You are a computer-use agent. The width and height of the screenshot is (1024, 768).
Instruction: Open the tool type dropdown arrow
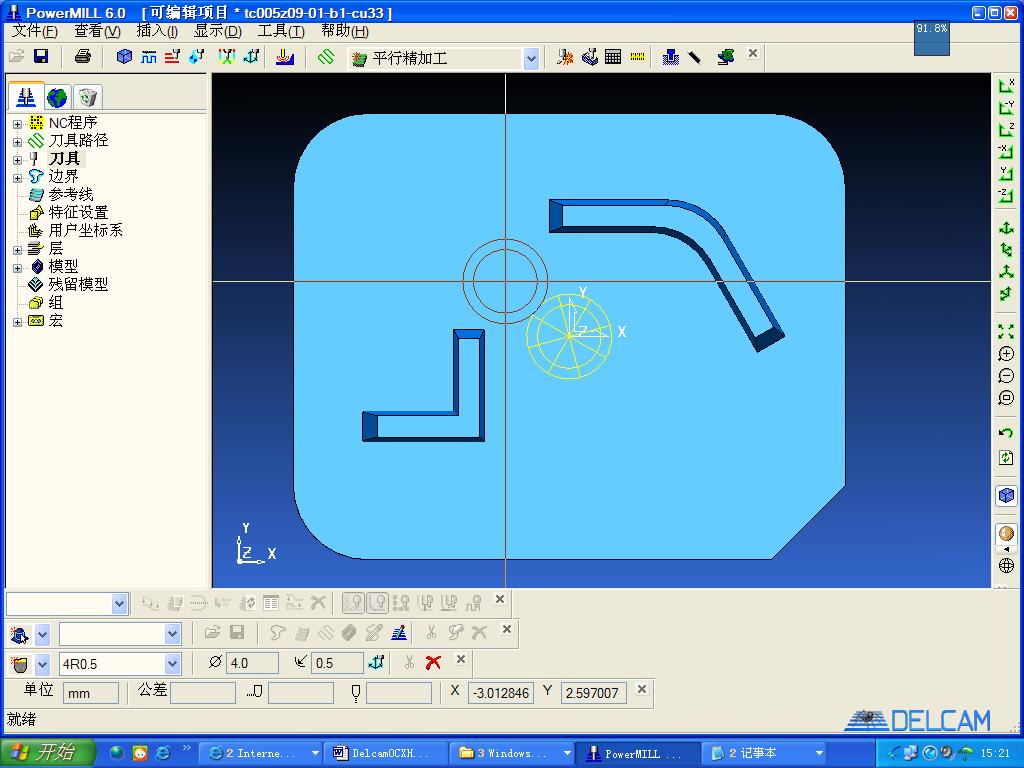tap(42, 665)
